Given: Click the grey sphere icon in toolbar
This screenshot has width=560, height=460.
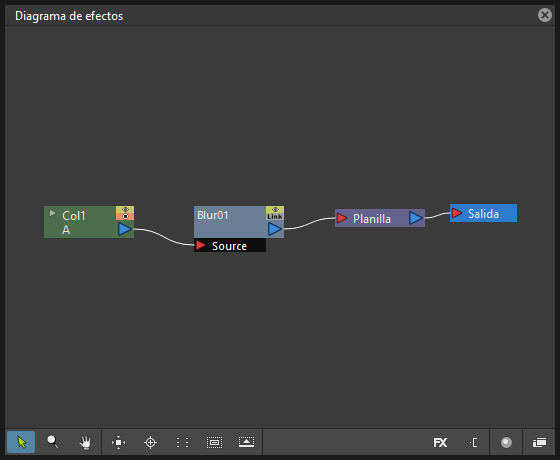Looking at the screenshot, I should [506, 442].
